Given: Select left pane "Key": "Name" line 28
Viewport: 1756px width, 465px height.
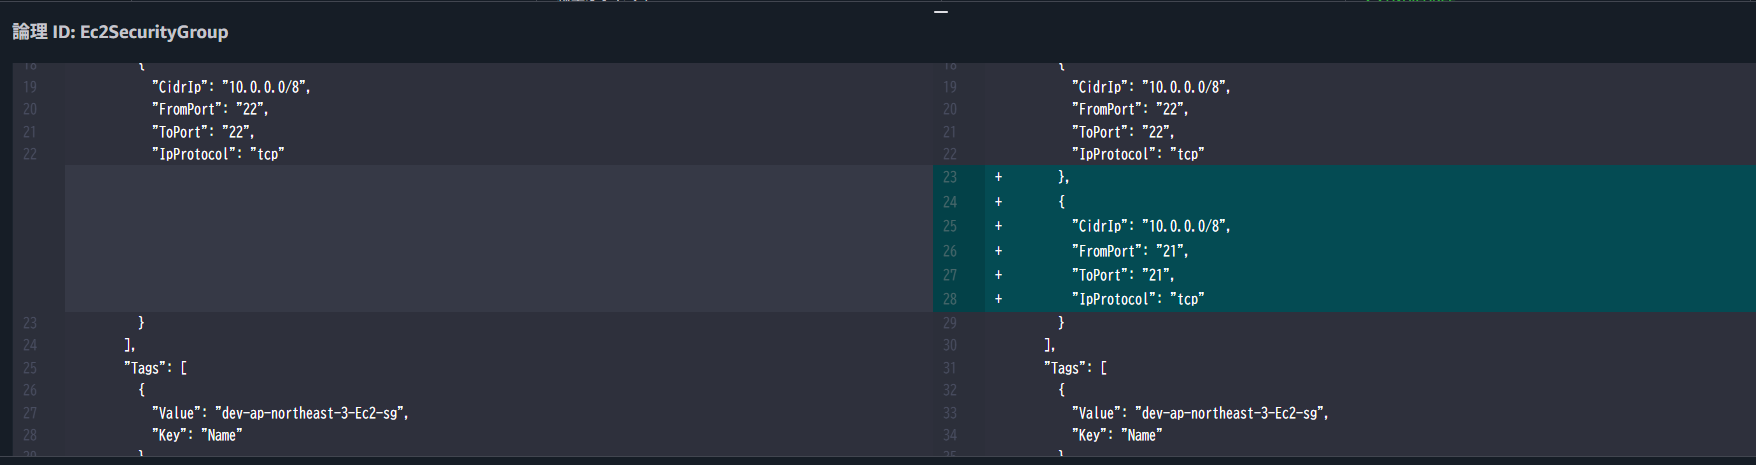Looking at the screenshot, I should [197, 435].
